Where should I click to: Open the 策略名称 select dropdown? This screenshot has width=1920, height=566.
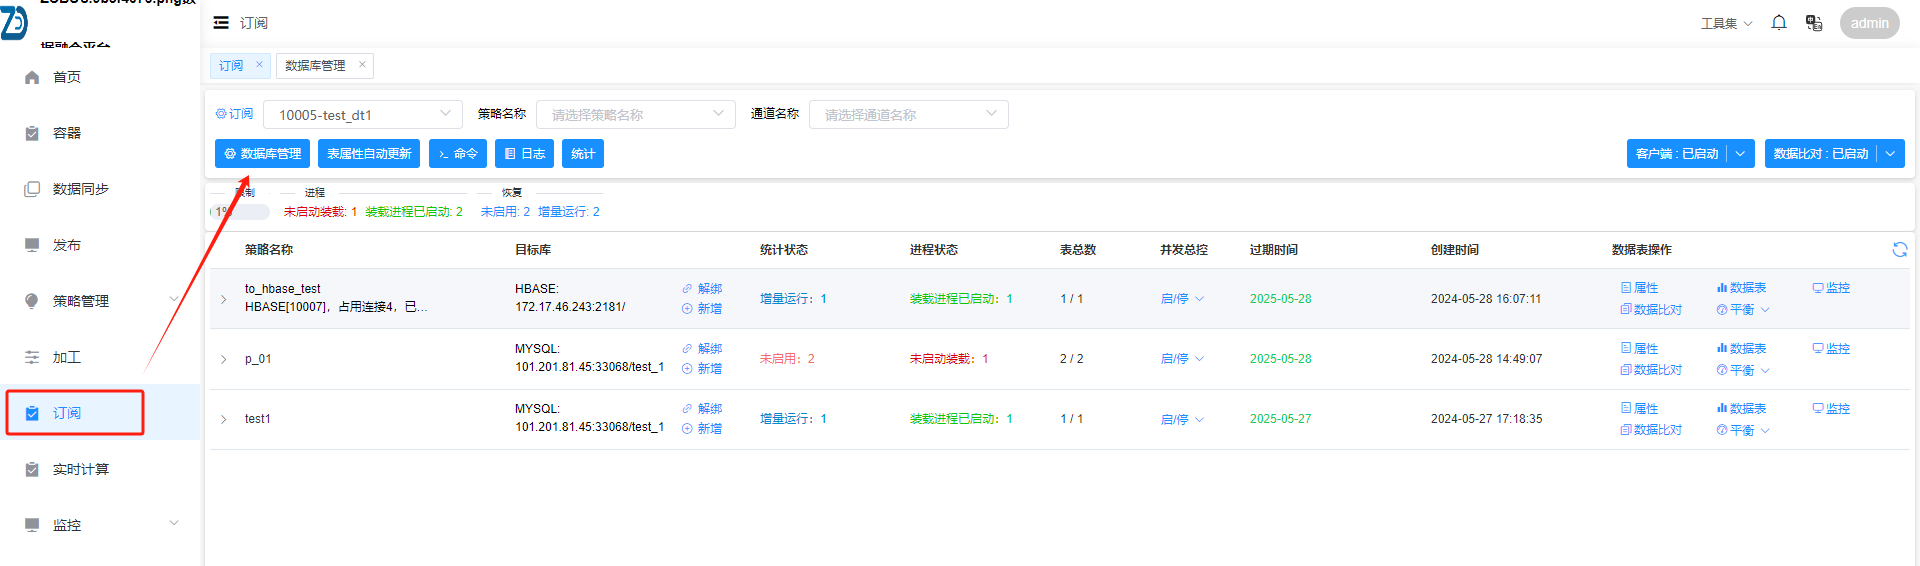636,114
